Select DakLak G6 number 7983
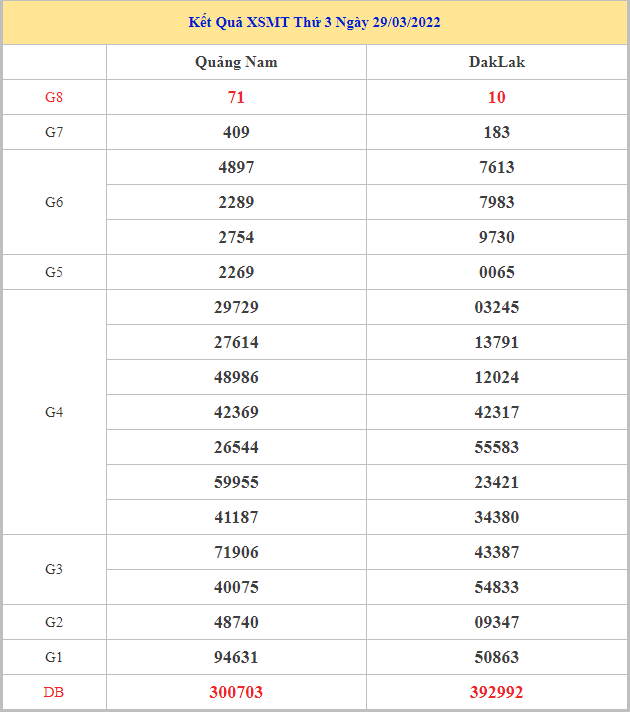The width and height of the screenshot is (630, 712). pos(496,202)
